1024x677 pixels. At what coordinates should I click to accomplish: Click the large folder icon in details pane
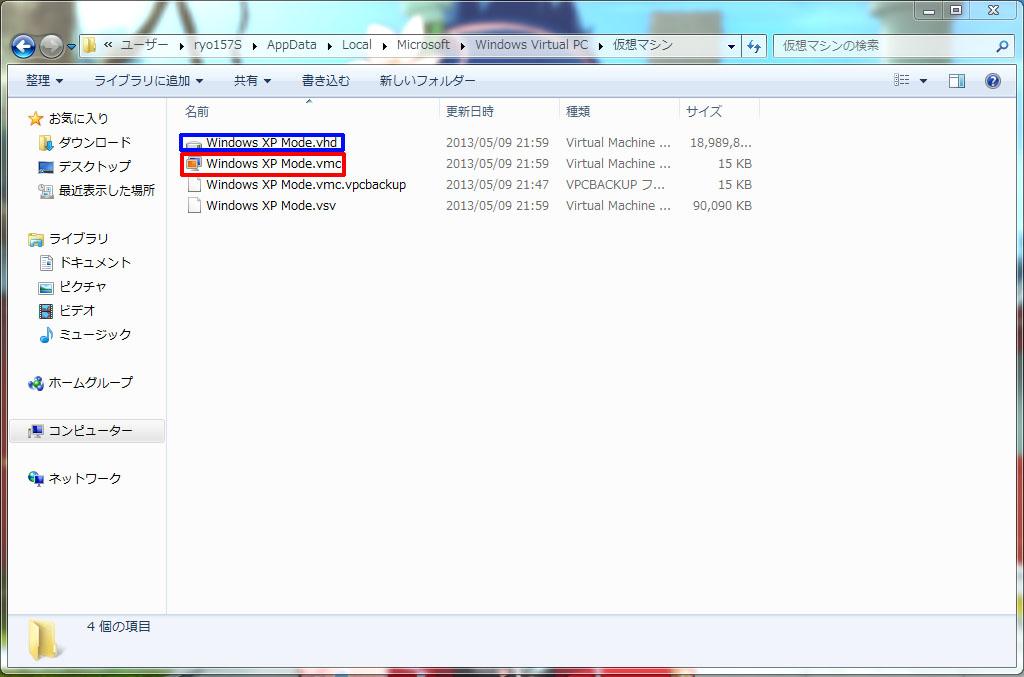(44, 640)
